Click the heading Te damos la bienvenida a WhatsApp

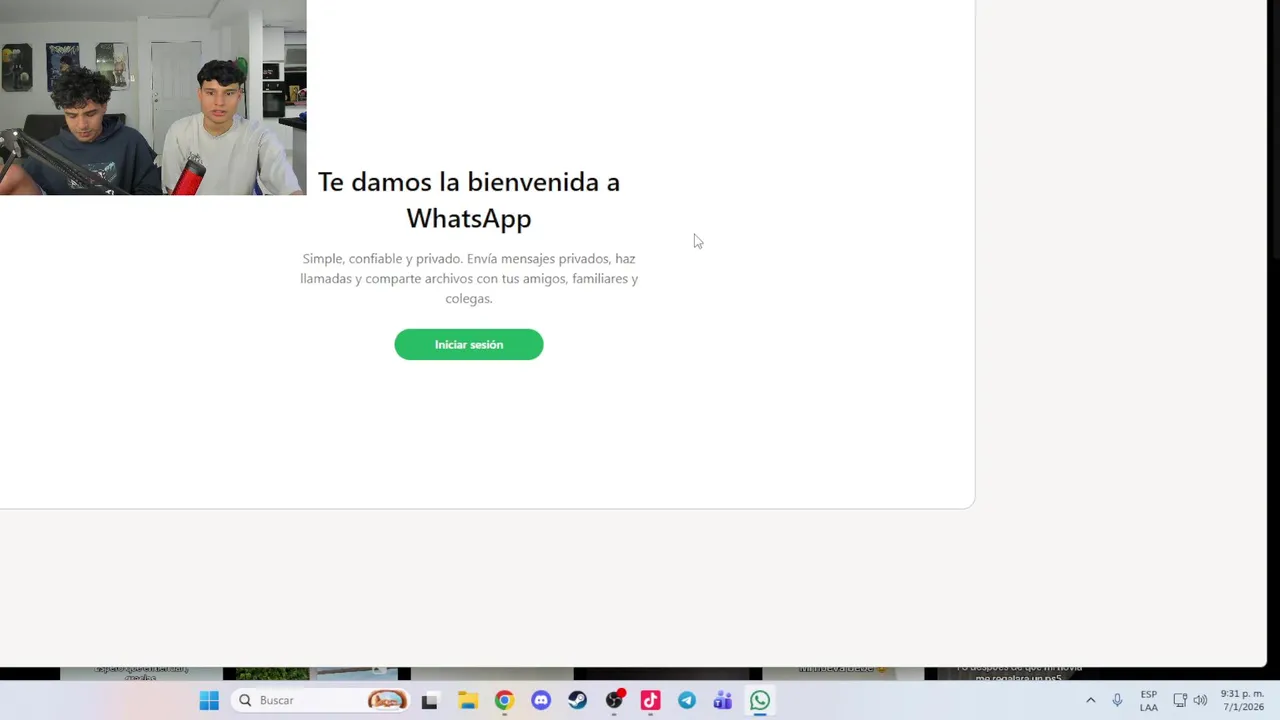pos(469,200)
